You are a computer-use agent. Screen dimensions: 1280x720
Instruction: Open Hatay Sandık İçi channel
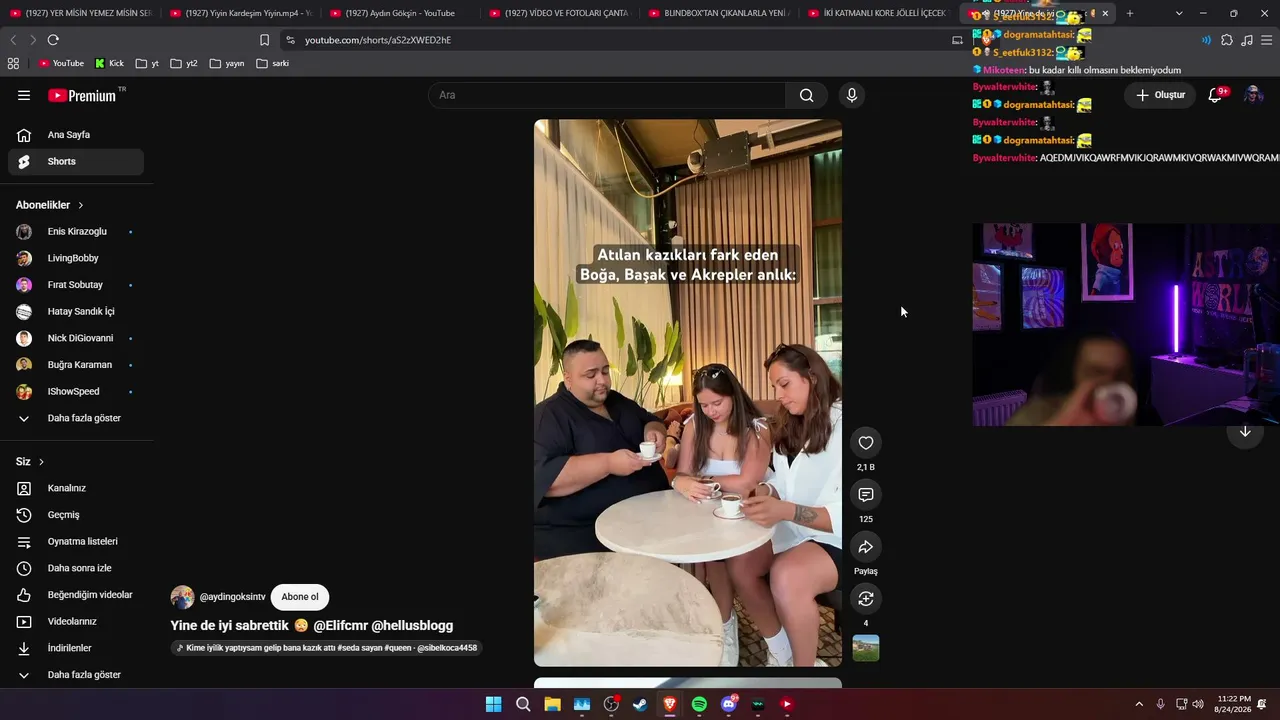[76, 312]
